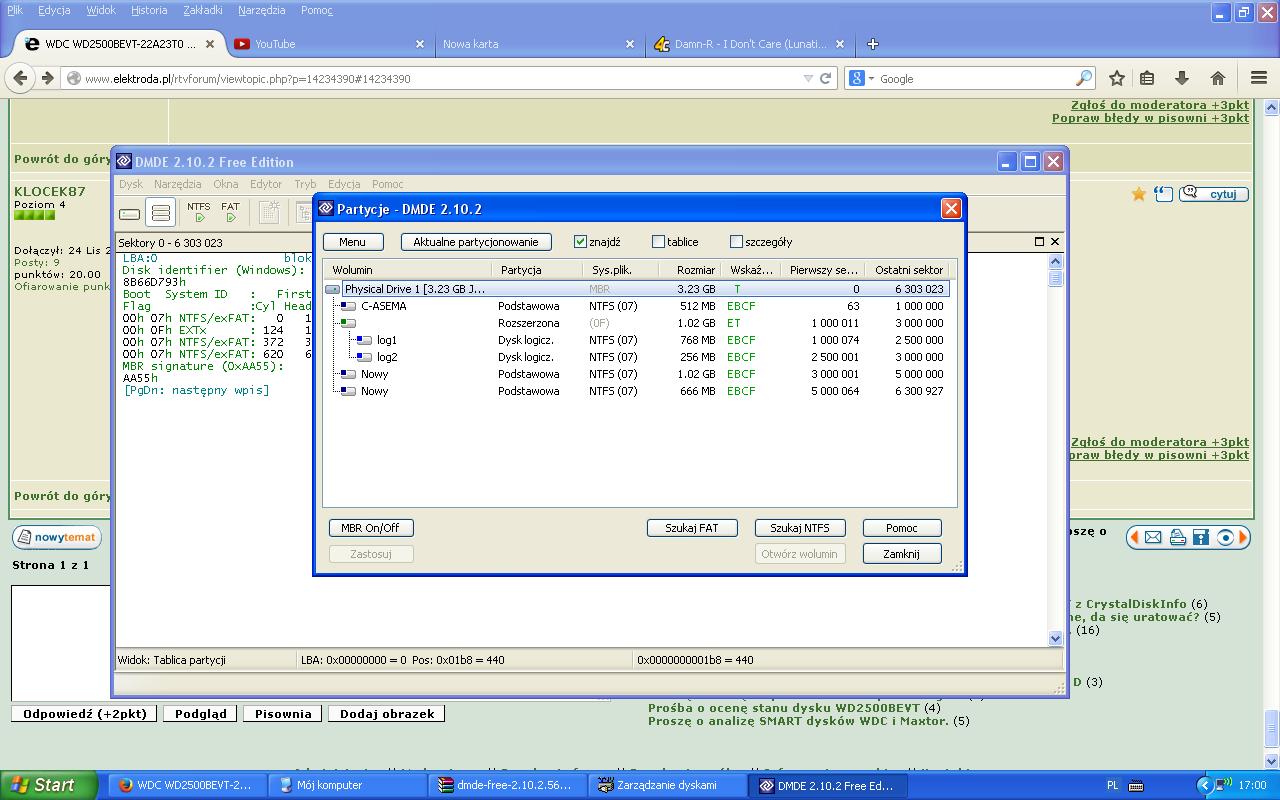The width and height of the screenshot is (1280, 800).
Task: Click the Szukaj FAT button
Action: 692,528
